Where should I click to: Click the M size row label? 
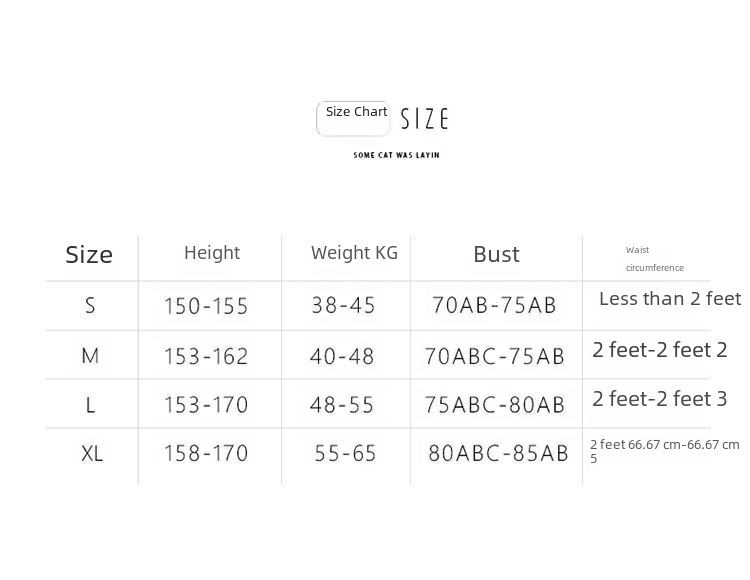(x=90, y=356)
